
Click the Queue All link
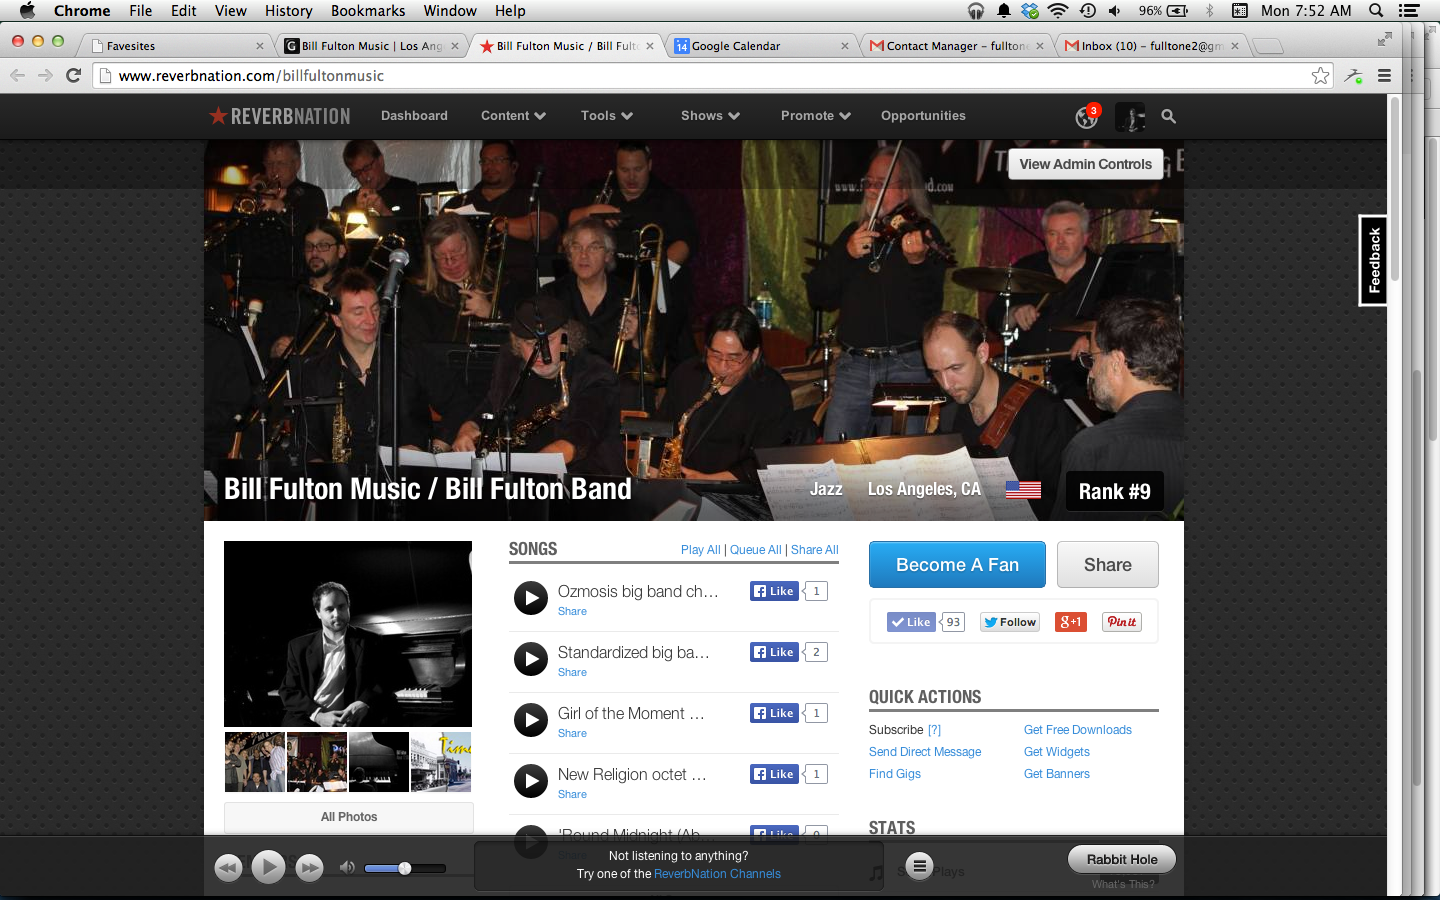(756, 550)
